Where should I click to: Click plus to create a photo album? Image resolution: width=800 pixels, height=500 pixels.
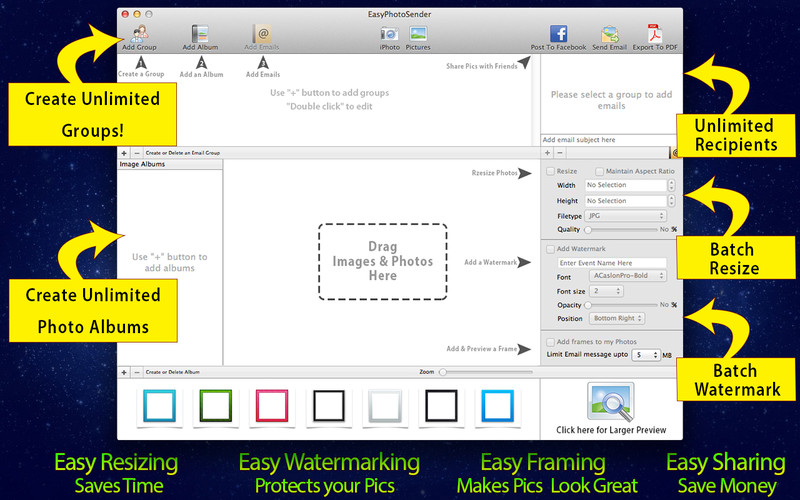pos(124,372)
